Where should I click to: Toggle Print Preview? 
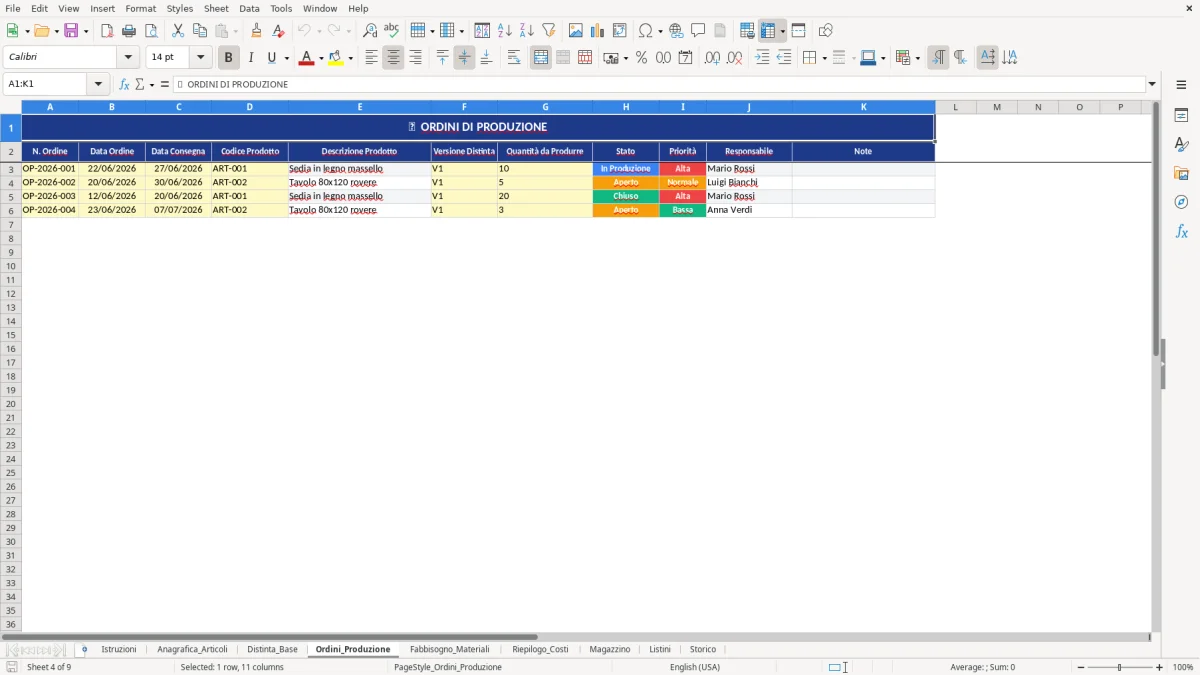[x=151, y=30]
